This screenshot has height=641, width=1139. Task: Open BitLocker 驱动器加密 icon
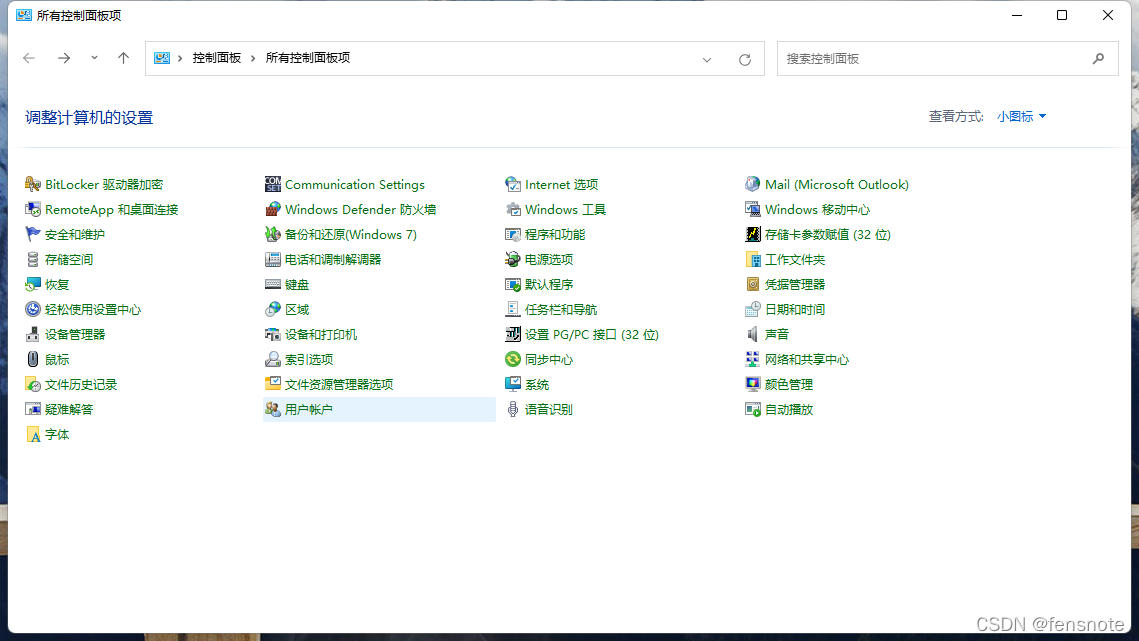click(33, 185)
